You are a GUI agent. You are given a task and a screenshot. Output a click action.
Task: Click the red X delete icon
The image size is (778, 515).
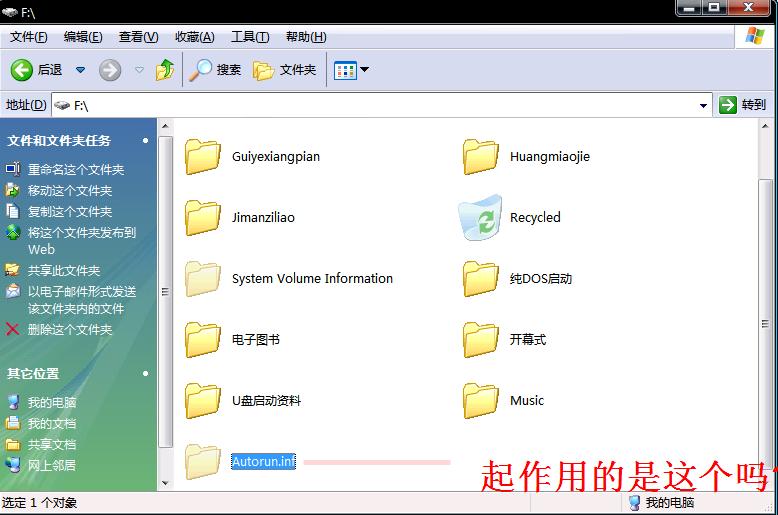(x=12, y=329)
